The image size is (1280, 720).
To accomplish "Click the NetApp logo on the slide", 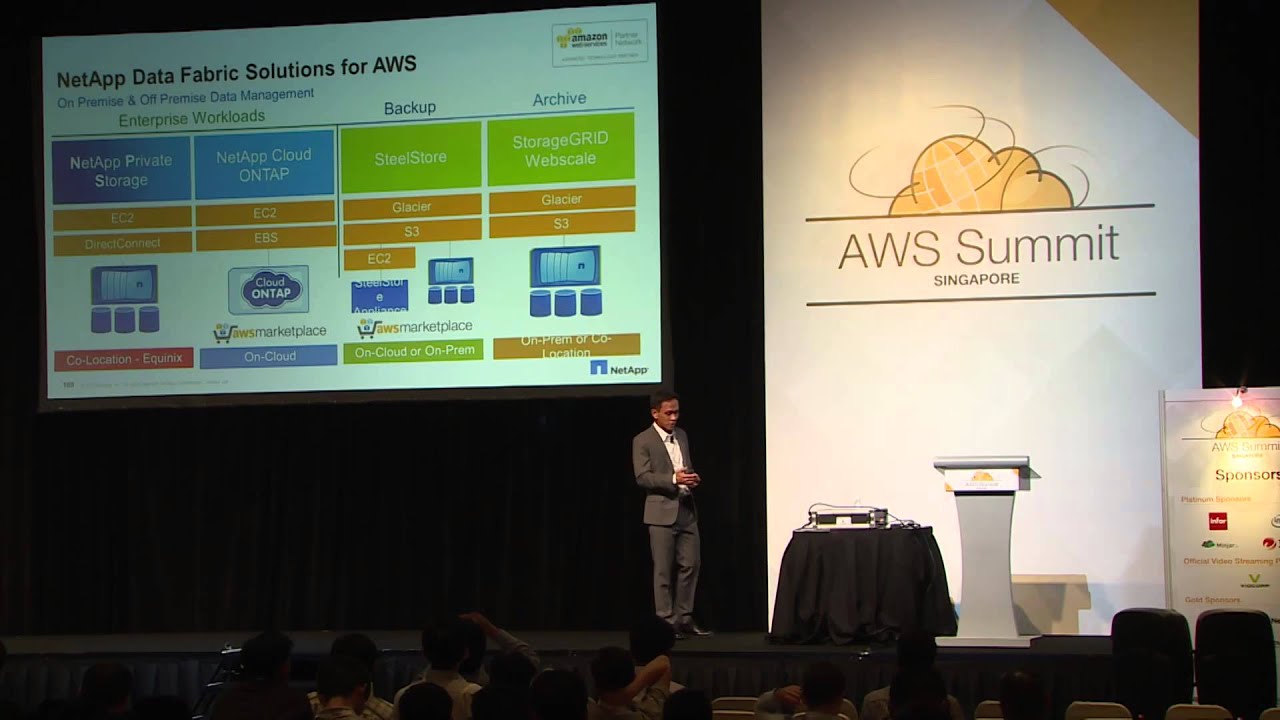I will click(619, 369).
